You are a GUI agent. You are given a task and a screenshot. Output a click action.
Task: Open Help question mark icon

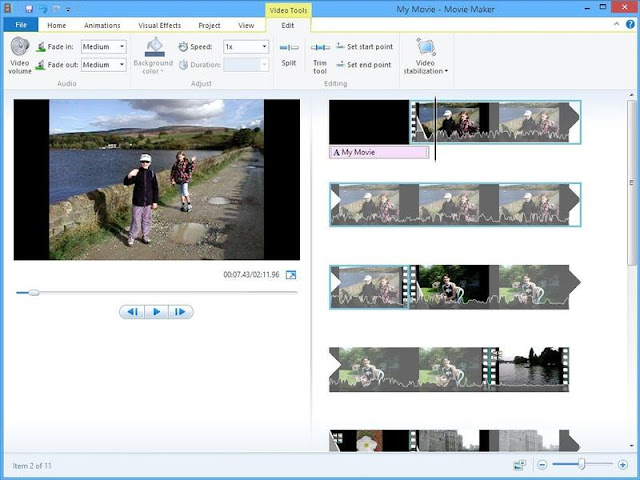(630, 24)
